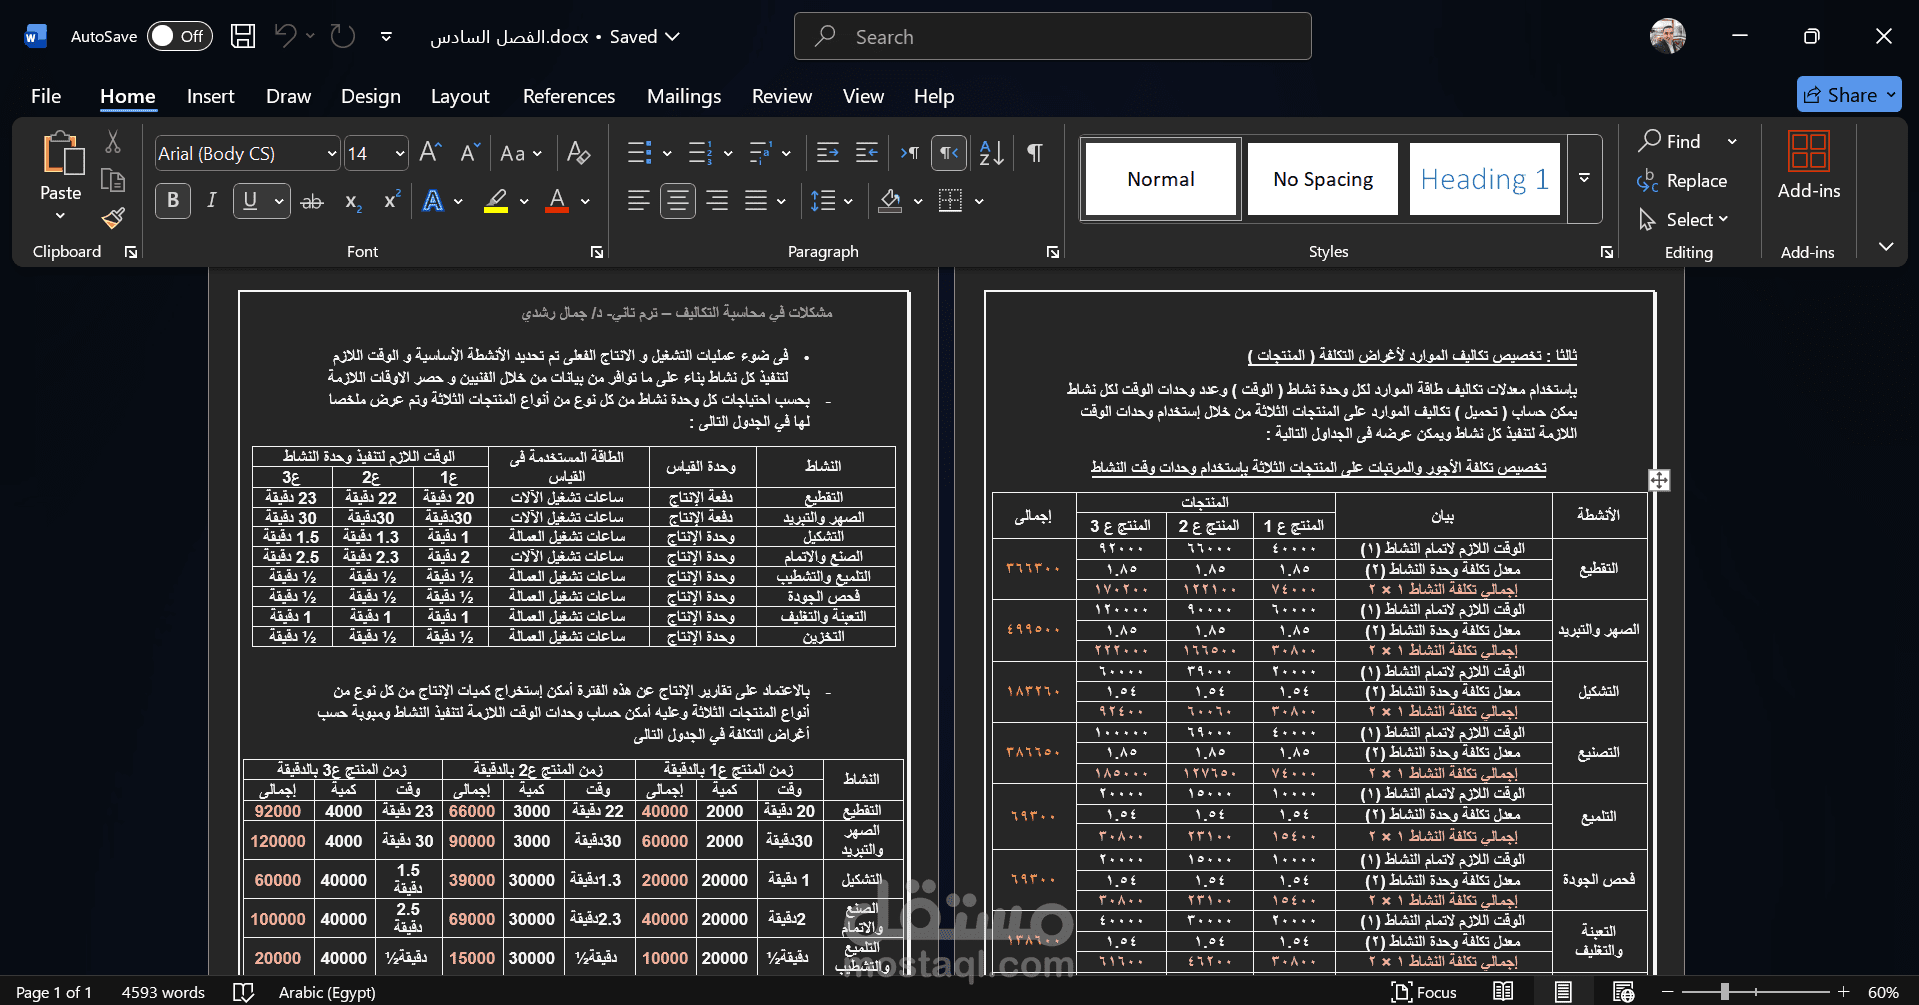1919x1005 pixels.
Task: Apply subscript formatting
Action: coord(351,201)
